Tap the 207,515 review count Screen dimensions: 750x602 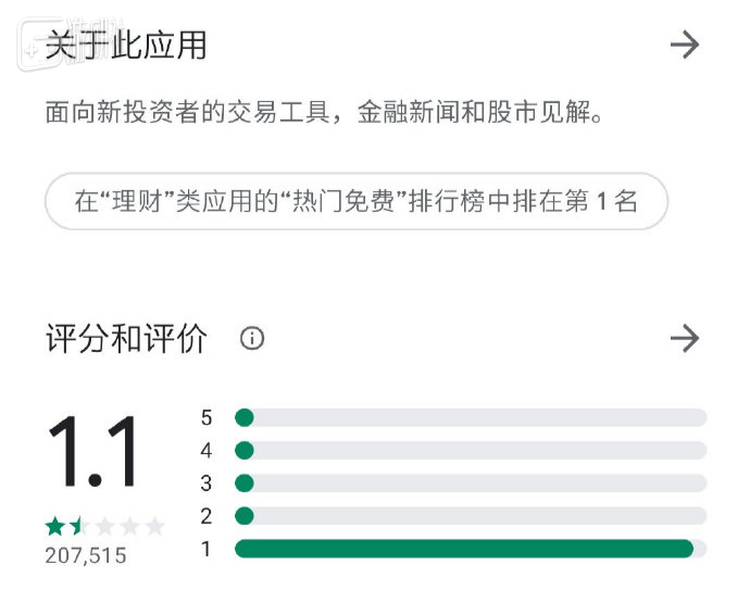86,556
